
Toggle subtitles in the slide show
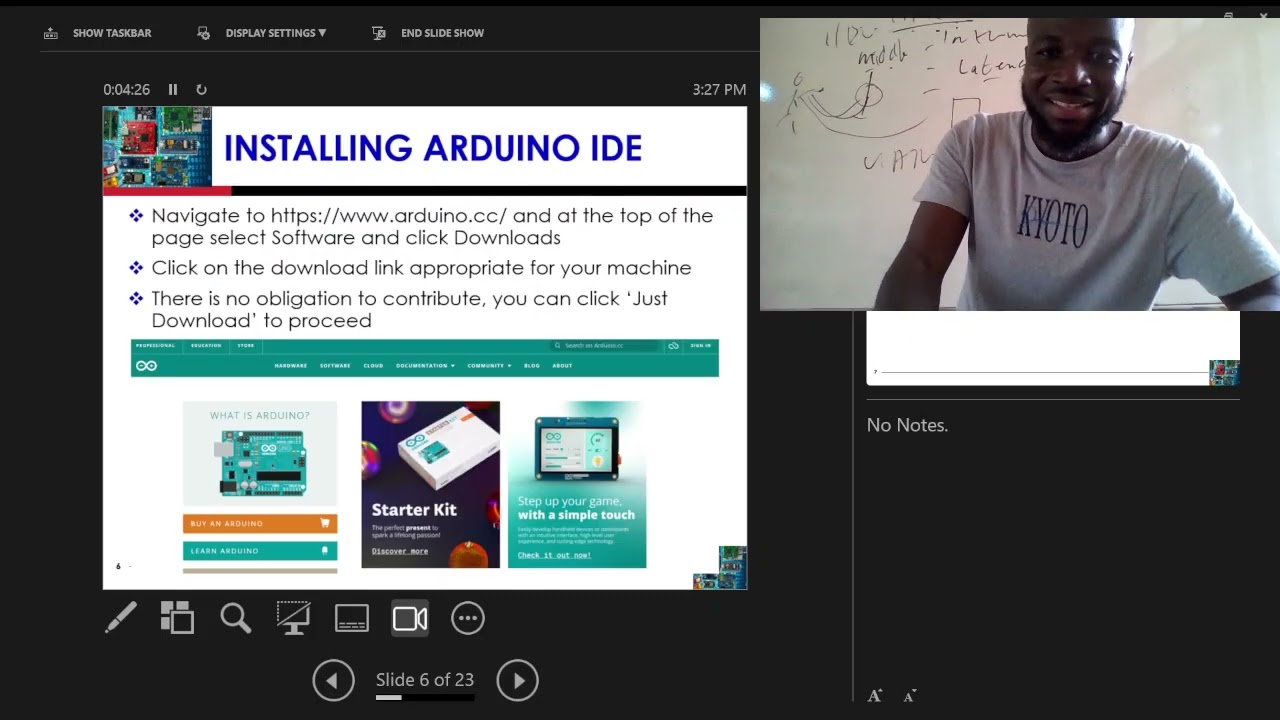pyautogui.click(x=352, y=618)
